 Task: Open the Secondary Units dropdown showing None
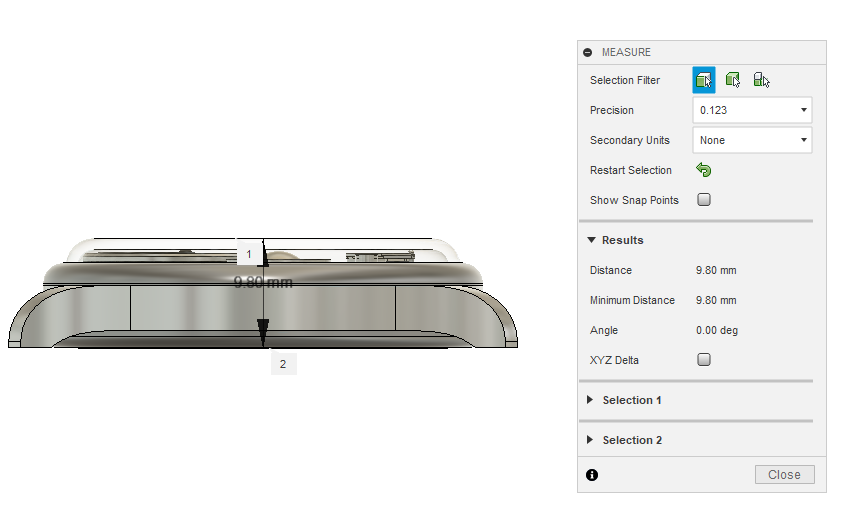pos(752,140)
